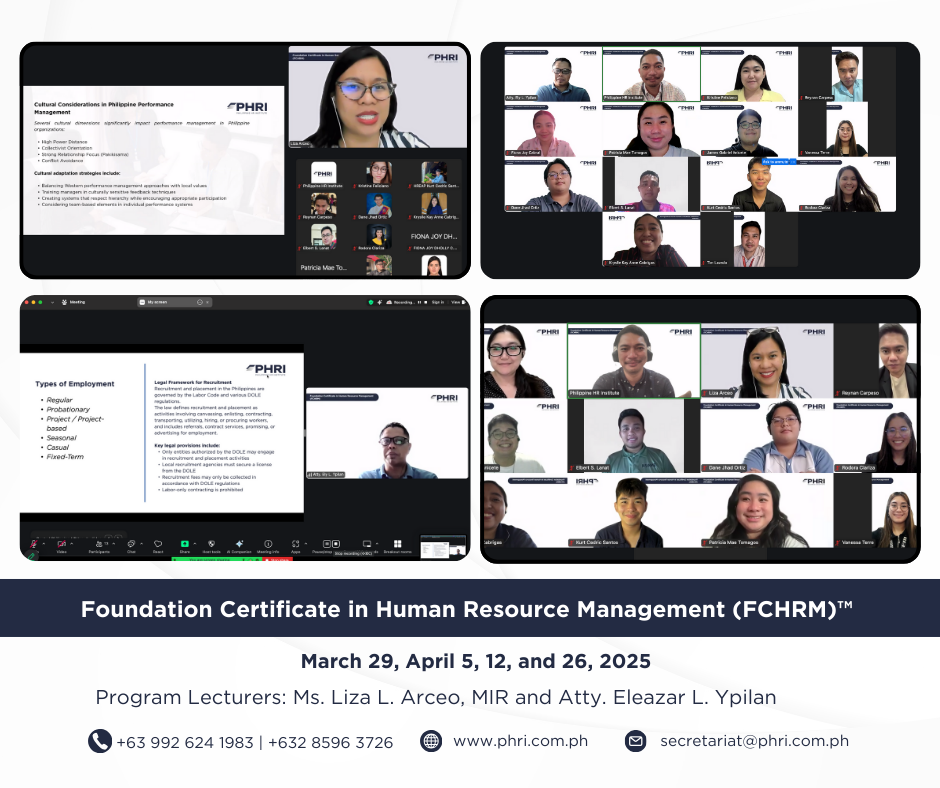Click the Types of Employment slide heading

point(75,384)
